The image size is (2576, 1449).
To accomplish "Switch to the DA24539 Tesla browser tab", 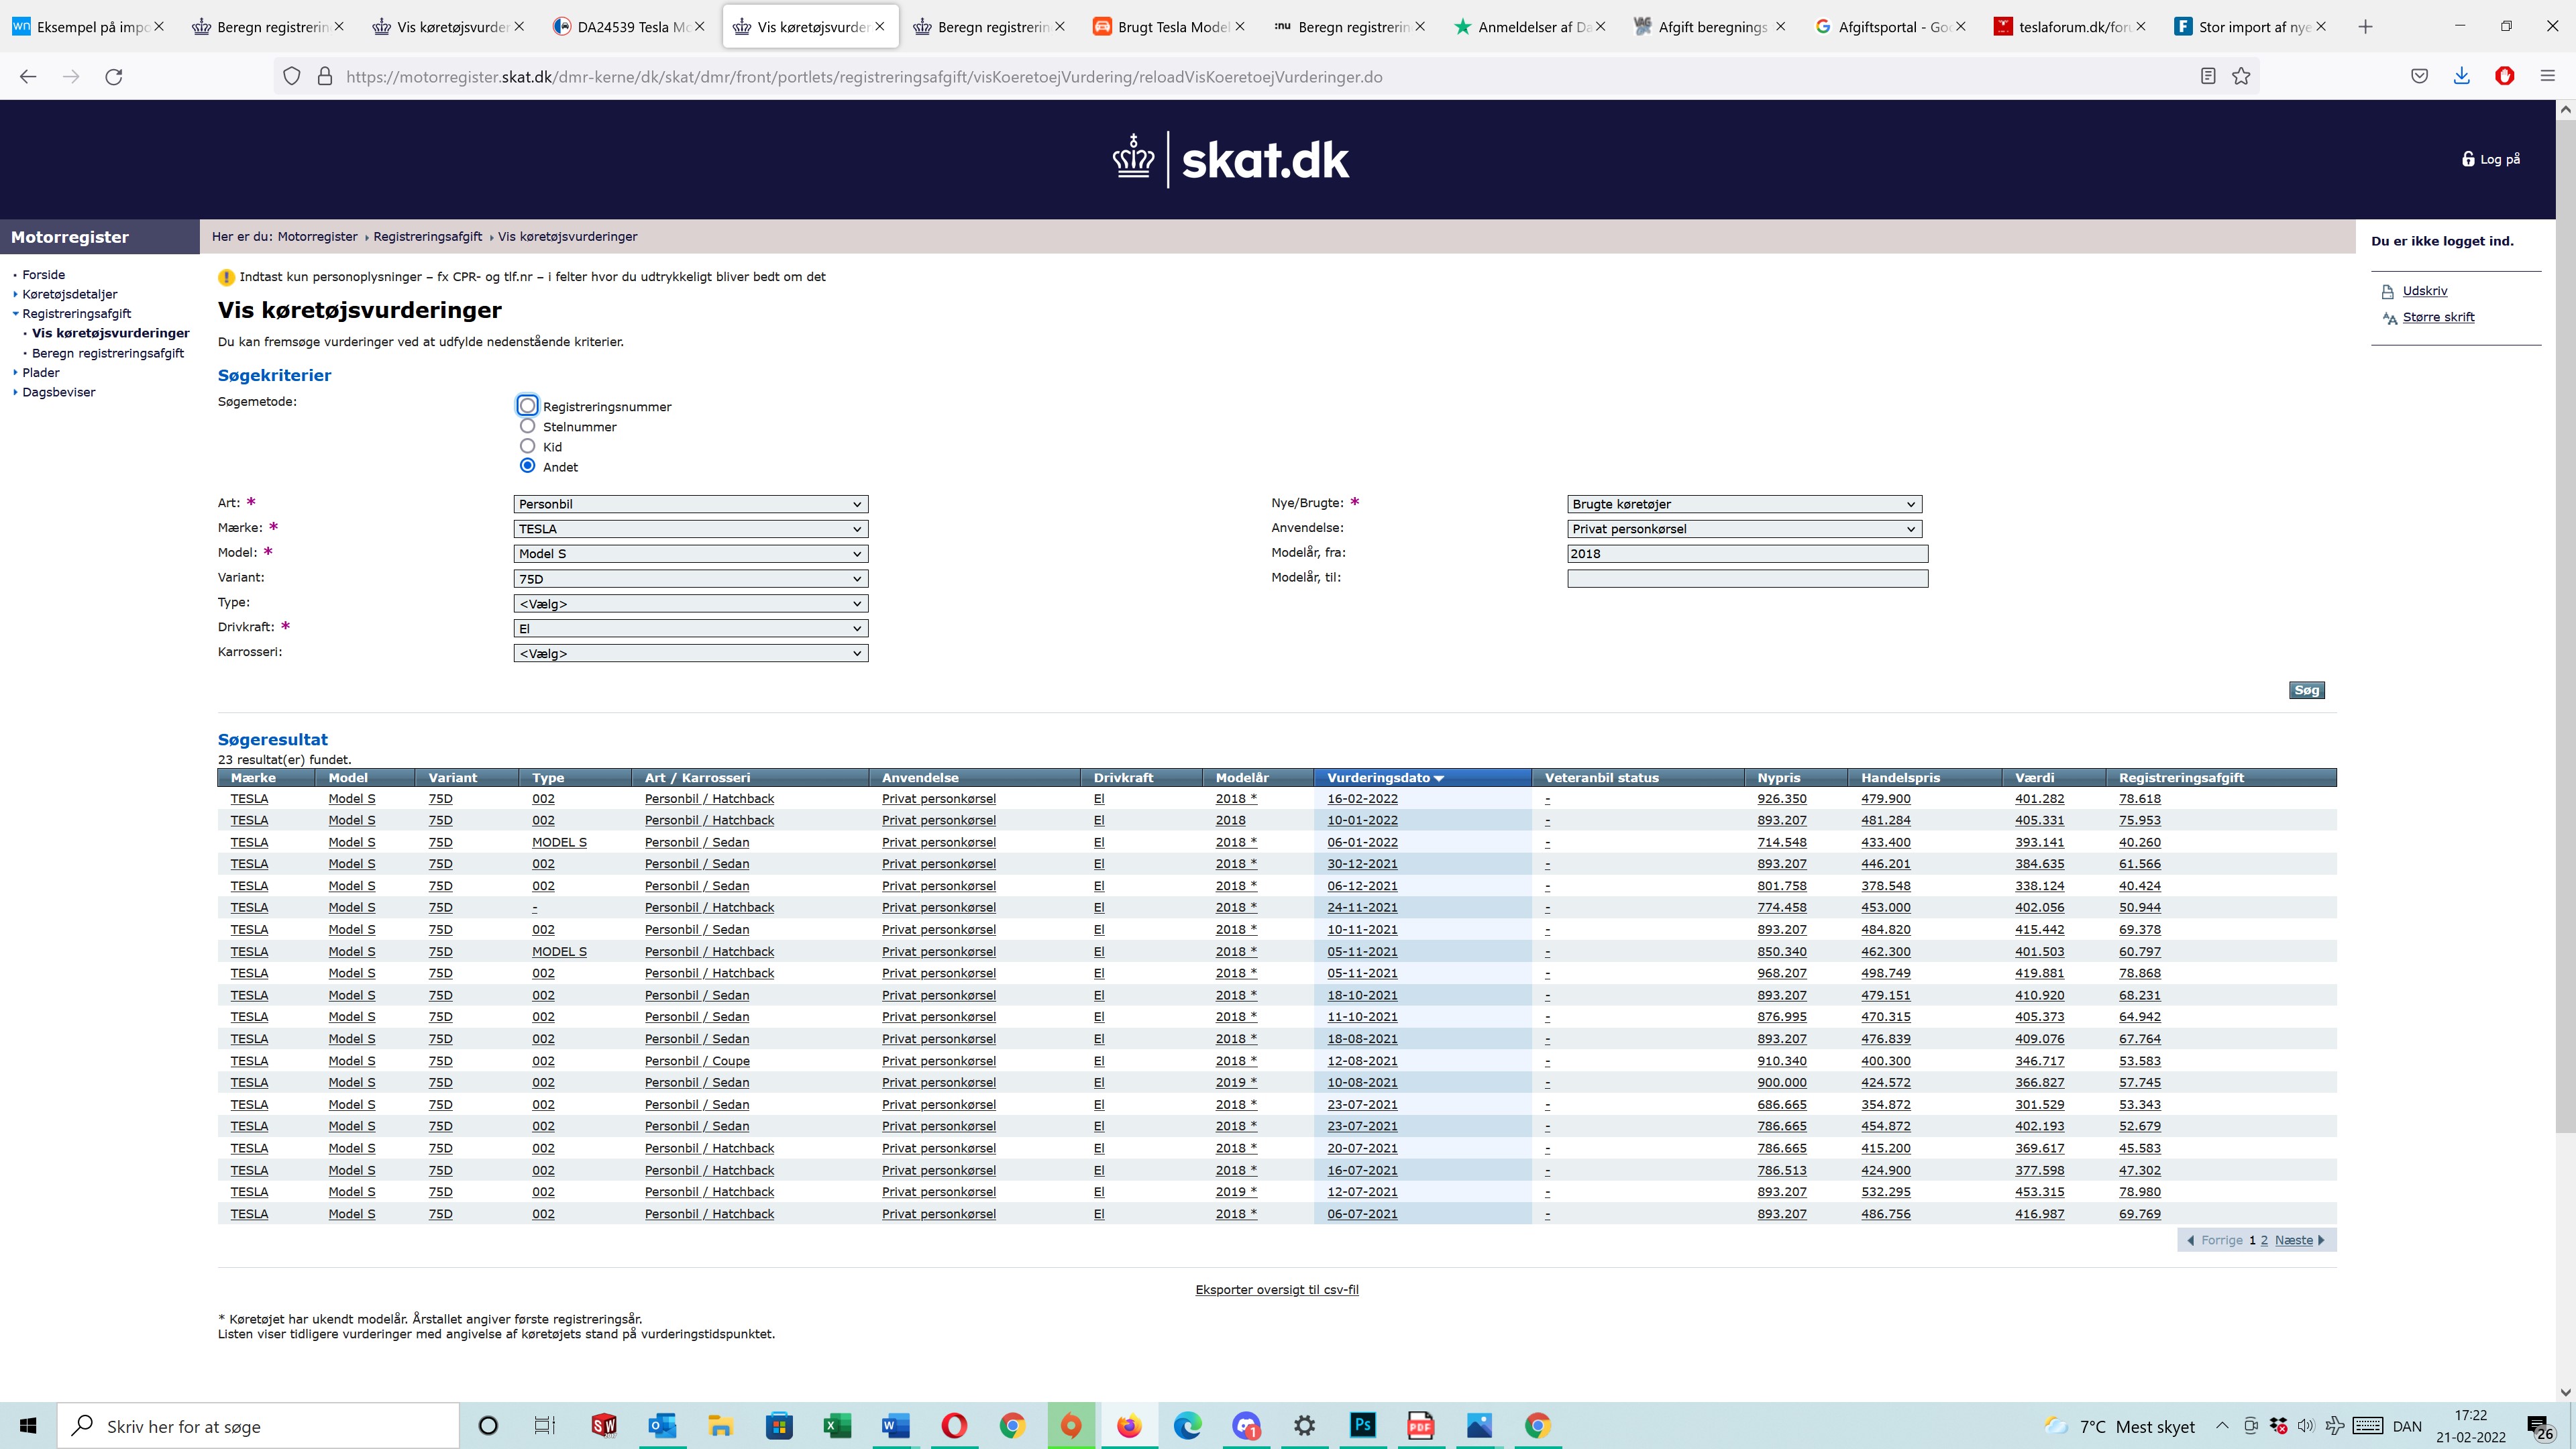I will click(x=630, y=27).
